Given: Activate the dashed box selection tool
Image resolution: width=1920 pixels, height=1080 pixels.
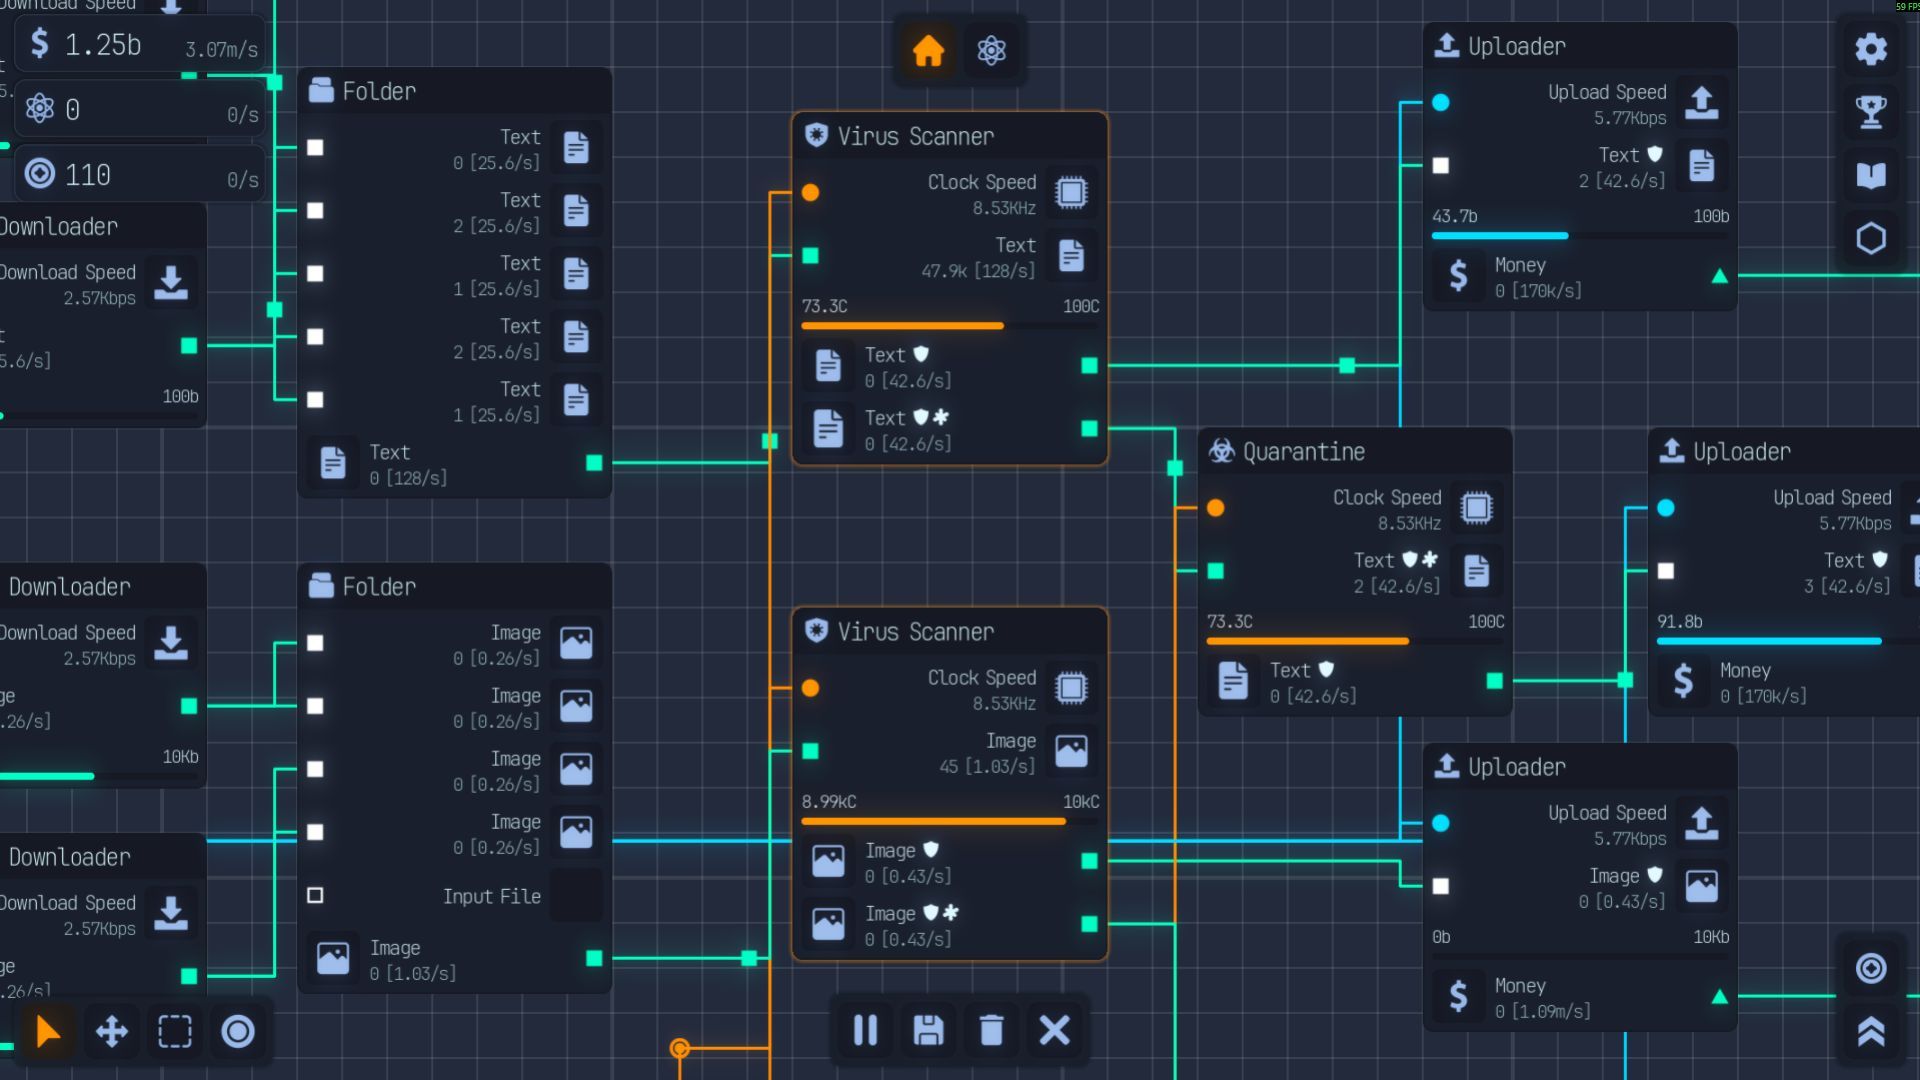Looking at the screenshot, I should pos(175,1031).
